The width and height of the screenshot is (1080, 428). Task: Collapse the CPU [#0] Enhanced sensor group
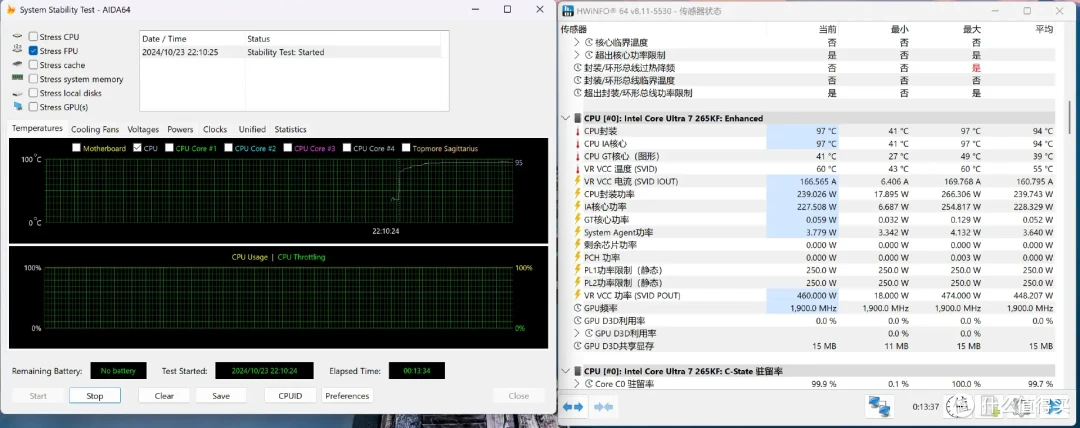tap(566, 119)
